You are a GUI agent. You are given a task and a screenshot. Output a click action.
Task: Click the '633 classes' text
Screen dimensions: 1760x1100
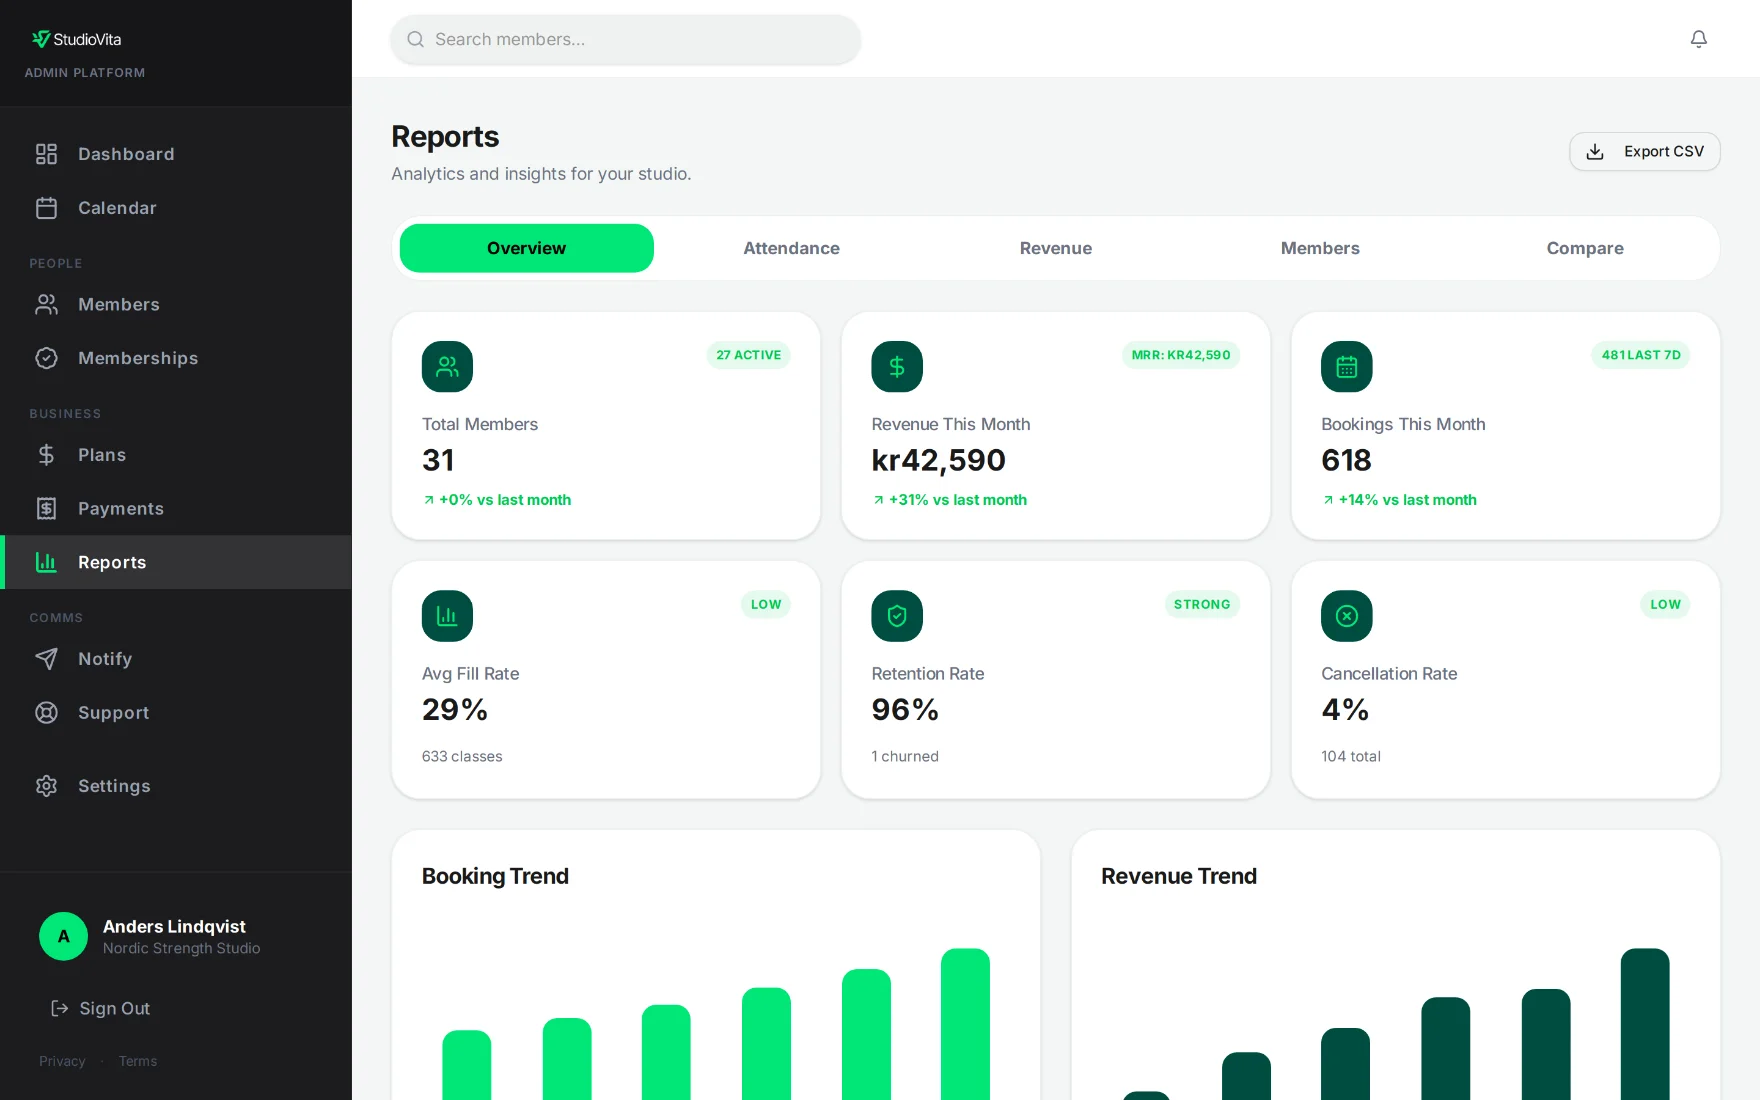click(462, 756)
